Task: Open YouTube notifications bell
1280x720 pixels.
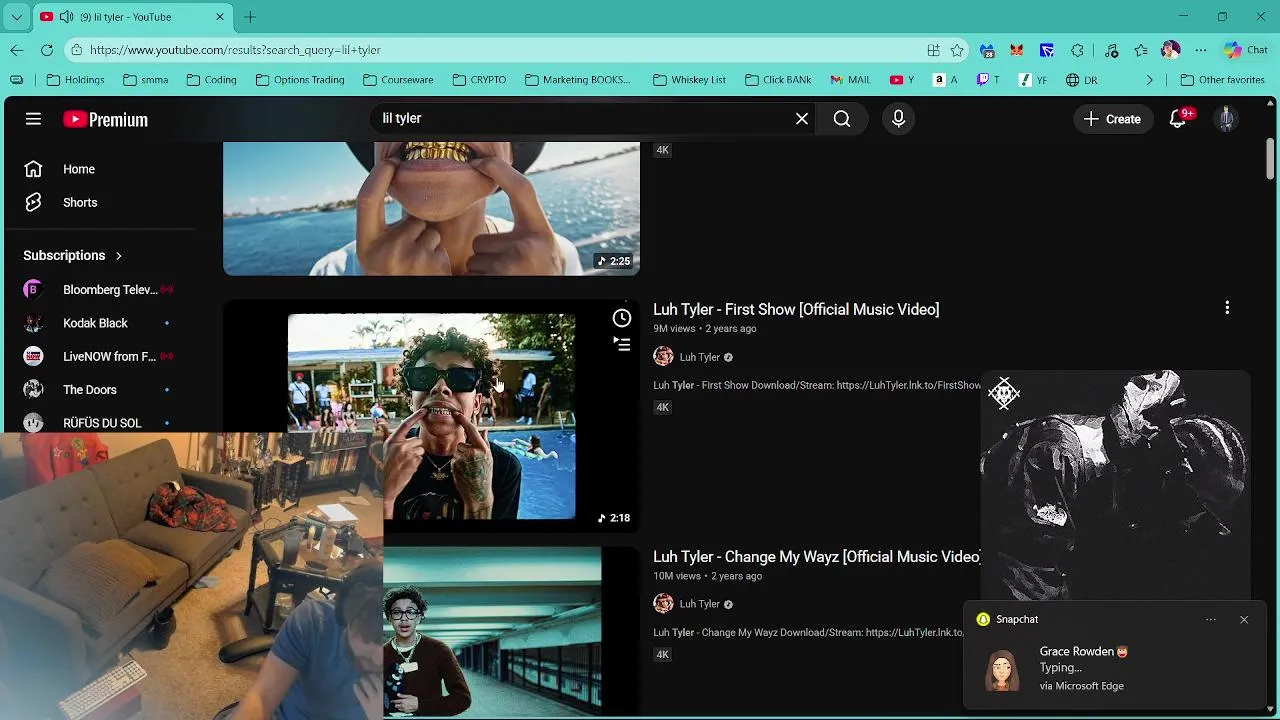Action: pos(1179,119)
